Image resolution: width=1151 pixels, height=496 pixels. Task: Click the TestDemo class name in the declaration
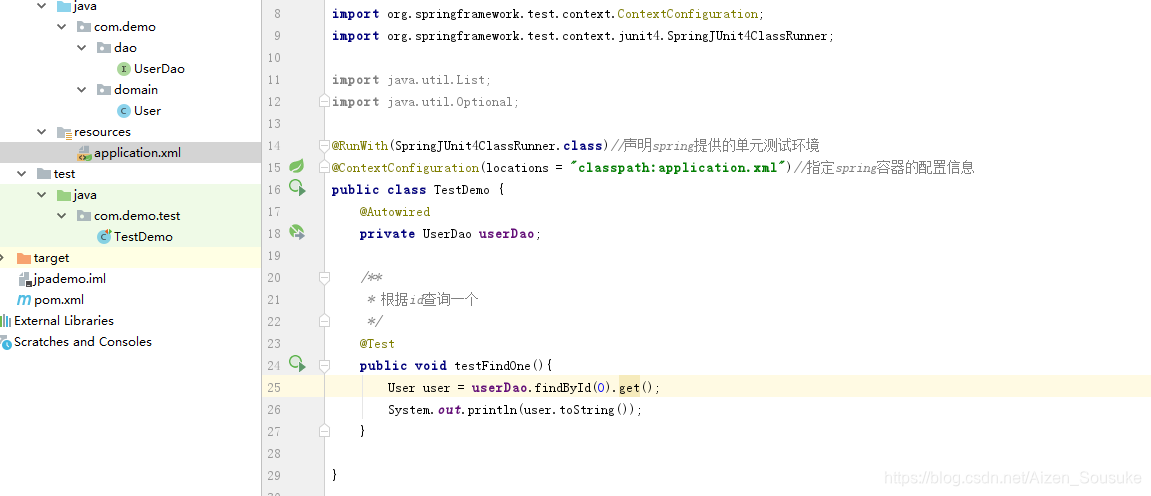tap(462, 189)
